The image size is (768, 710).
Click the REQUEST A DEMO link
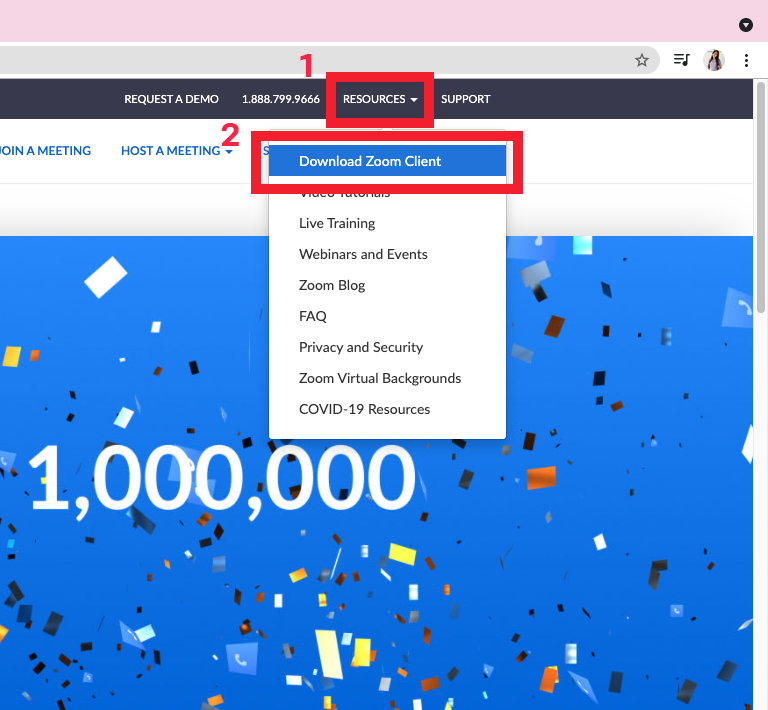(x=171, y=99)
